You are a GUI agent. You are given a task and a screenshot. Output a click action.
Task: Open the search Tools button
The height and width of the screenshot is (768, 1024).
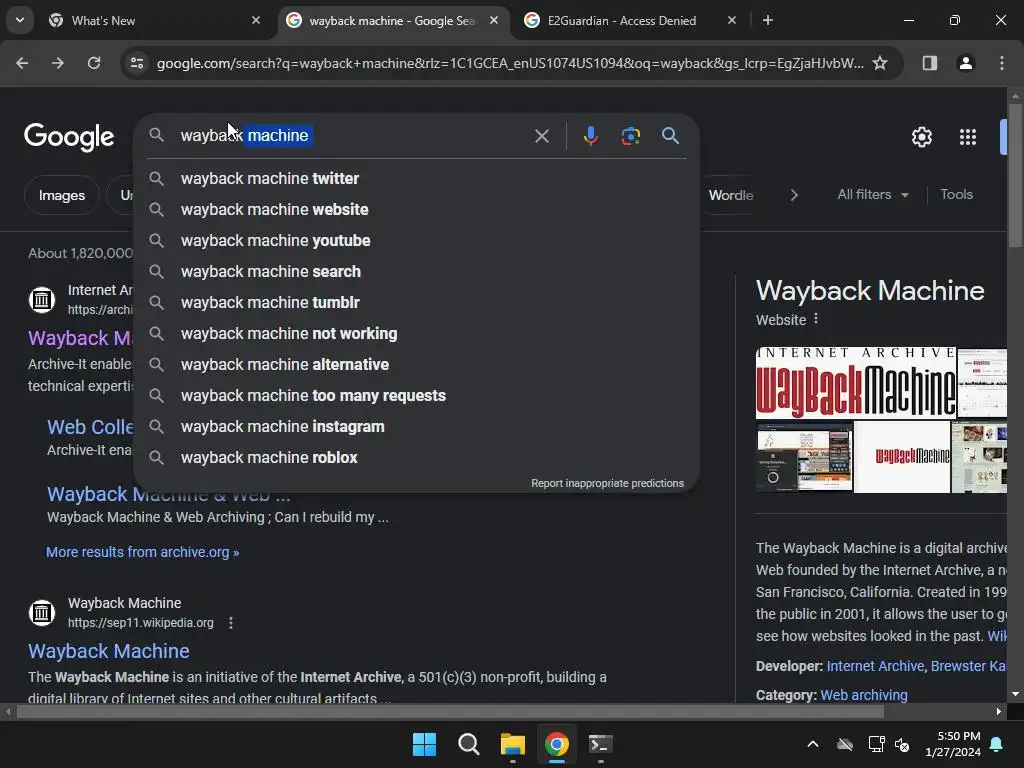point(956,195)
